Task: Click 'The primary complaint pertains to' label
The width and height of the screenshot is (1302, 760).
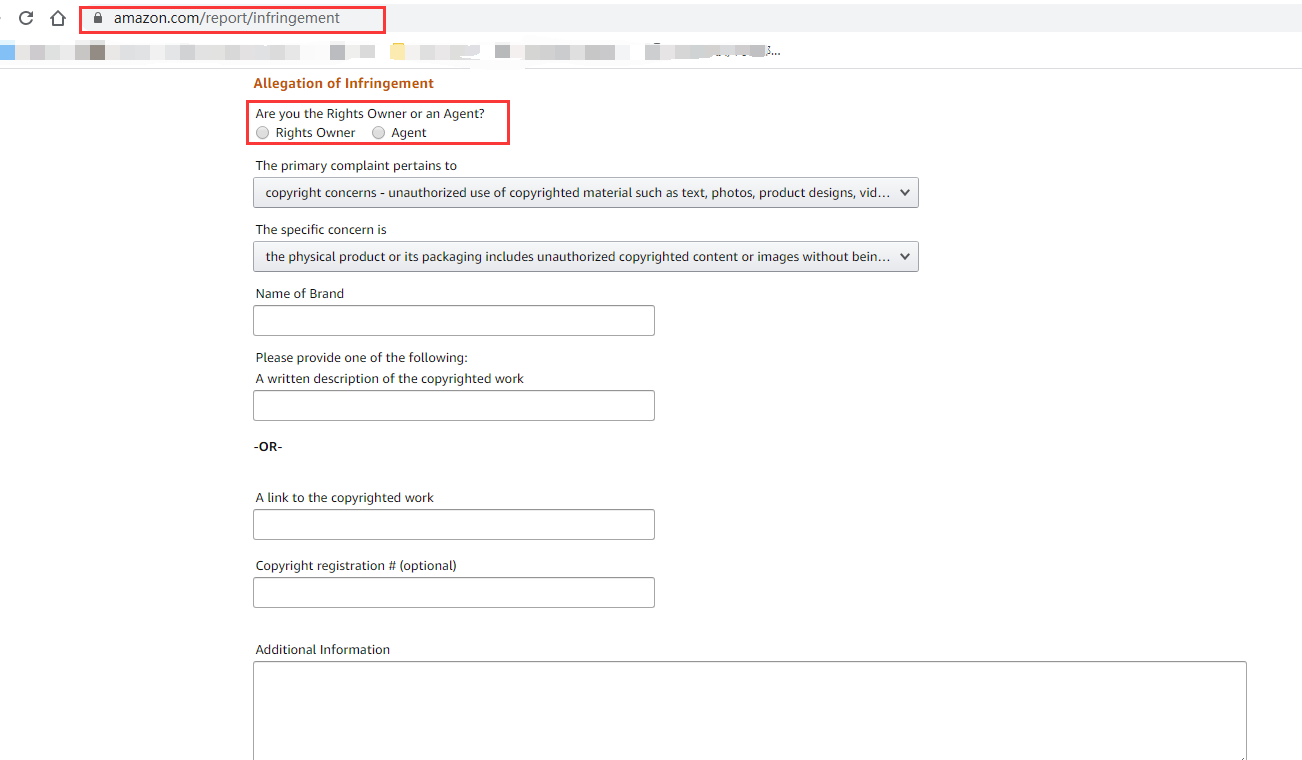Action: tap(357, 166)
